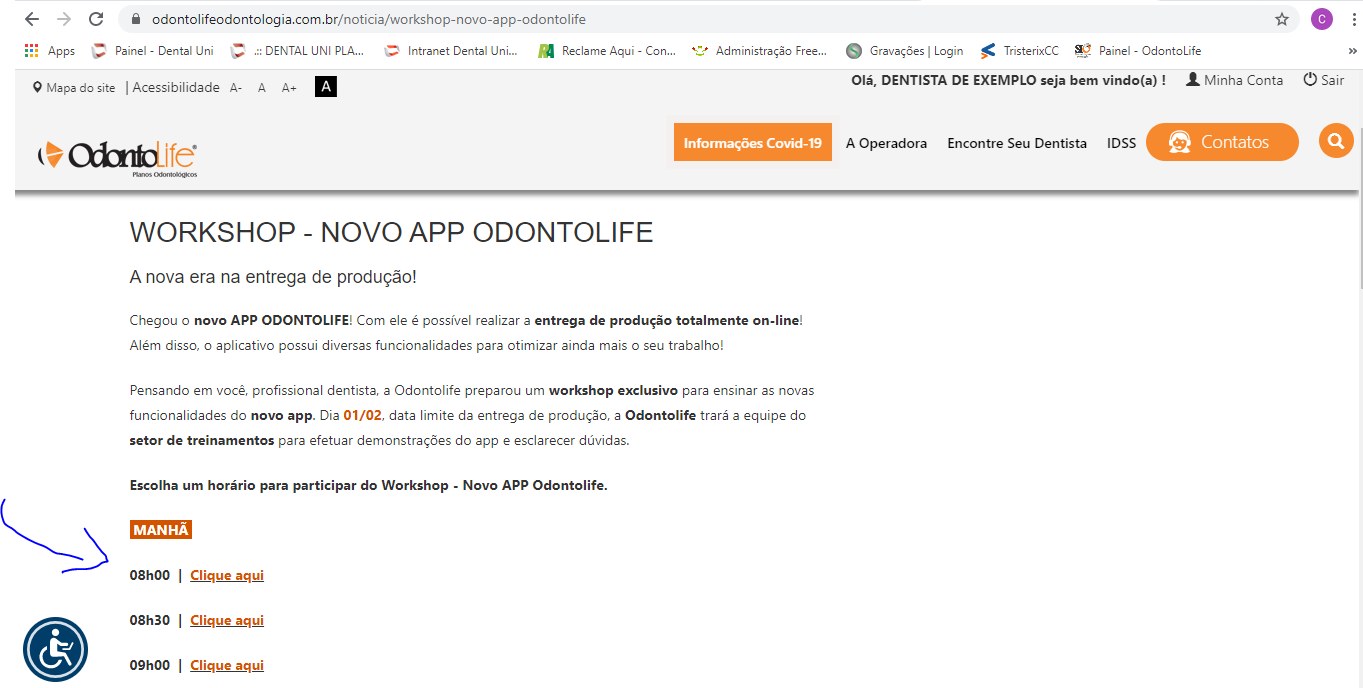The height and width of the screenshot is (688, 1363).
Task: Open the TristerixCC bookmark
Action: pos(1019,51)
